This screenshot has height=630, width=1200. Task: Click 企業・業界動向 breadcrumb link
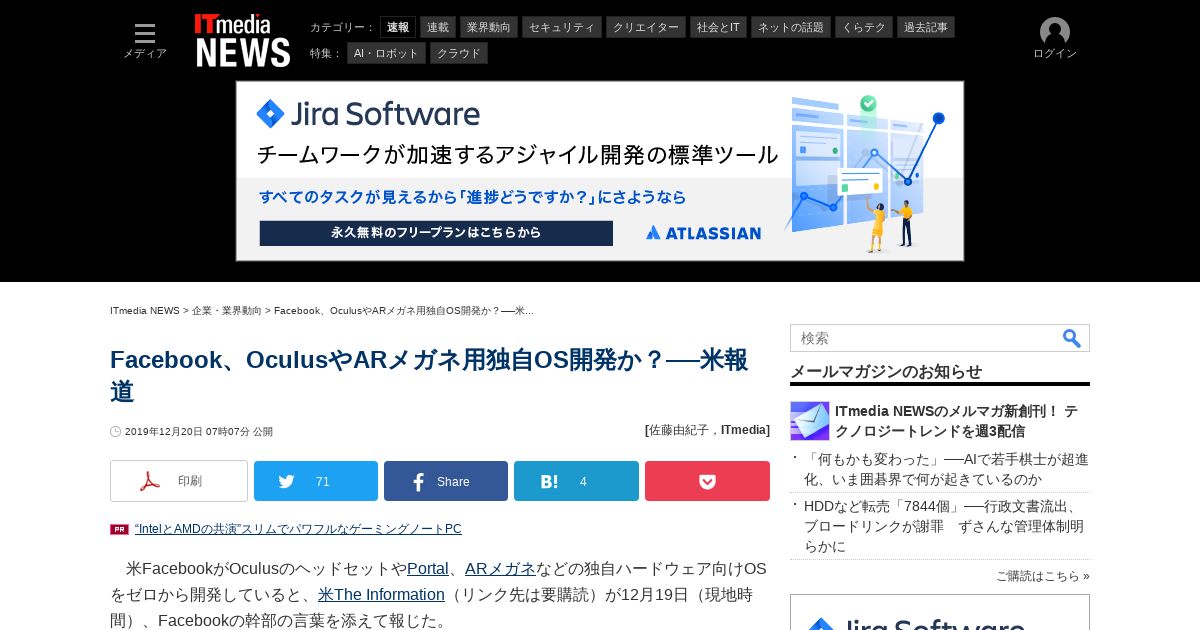227,311
